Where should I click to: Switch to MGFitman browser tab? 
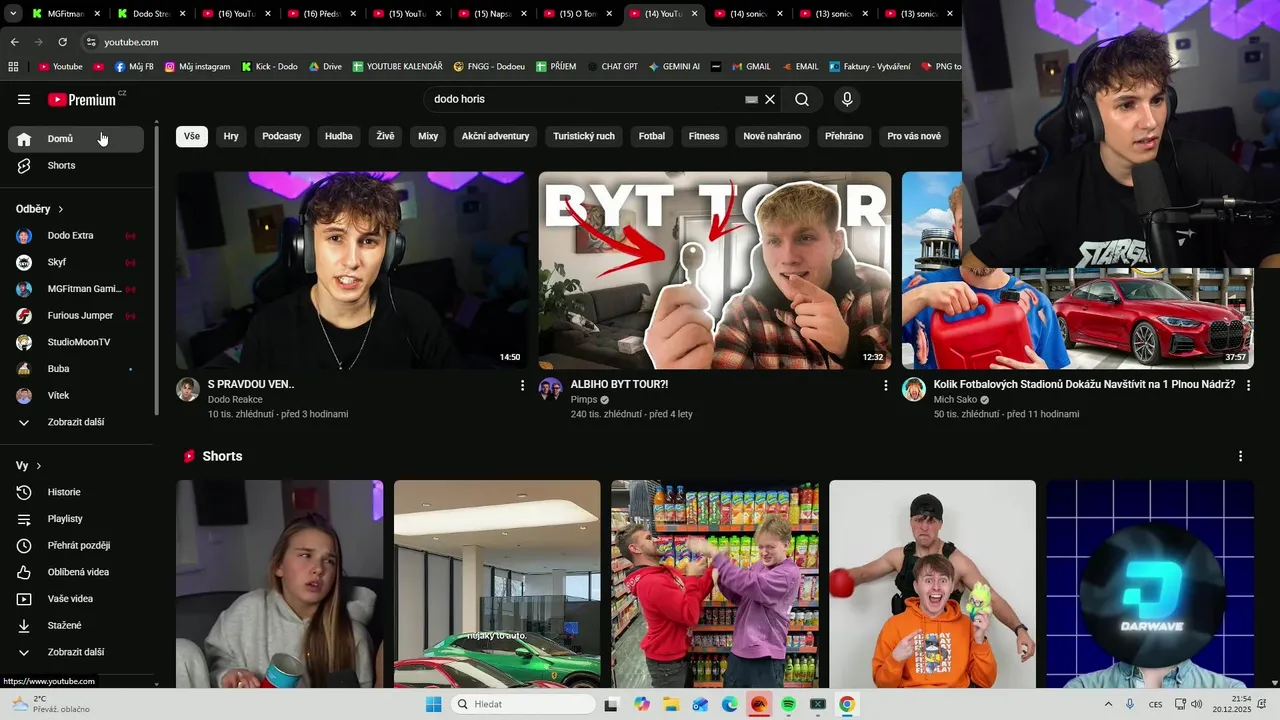65,14
